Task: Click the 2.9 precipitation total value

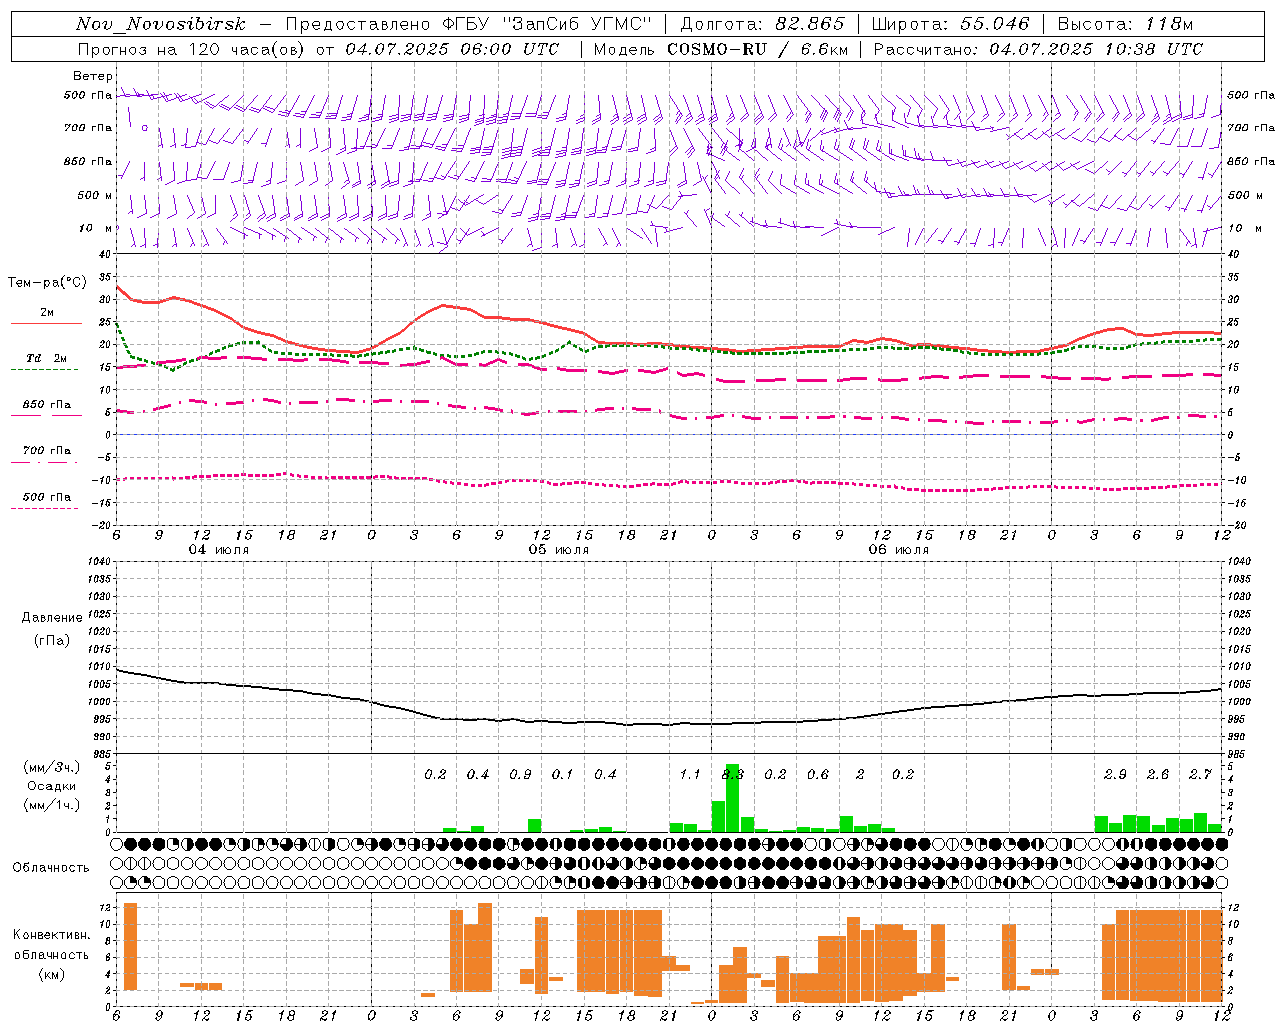Action: (1115, 775)
